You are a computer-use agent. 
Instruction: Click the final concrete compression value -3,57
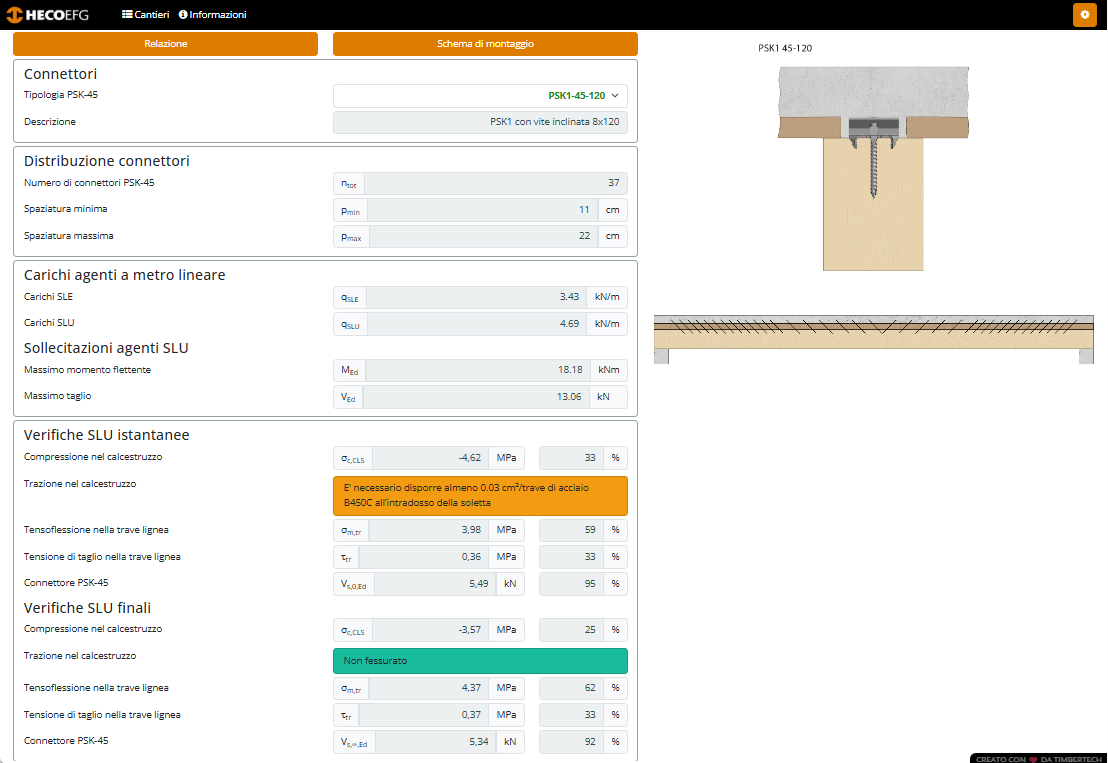pyautogui.click(x=430, y=630)
